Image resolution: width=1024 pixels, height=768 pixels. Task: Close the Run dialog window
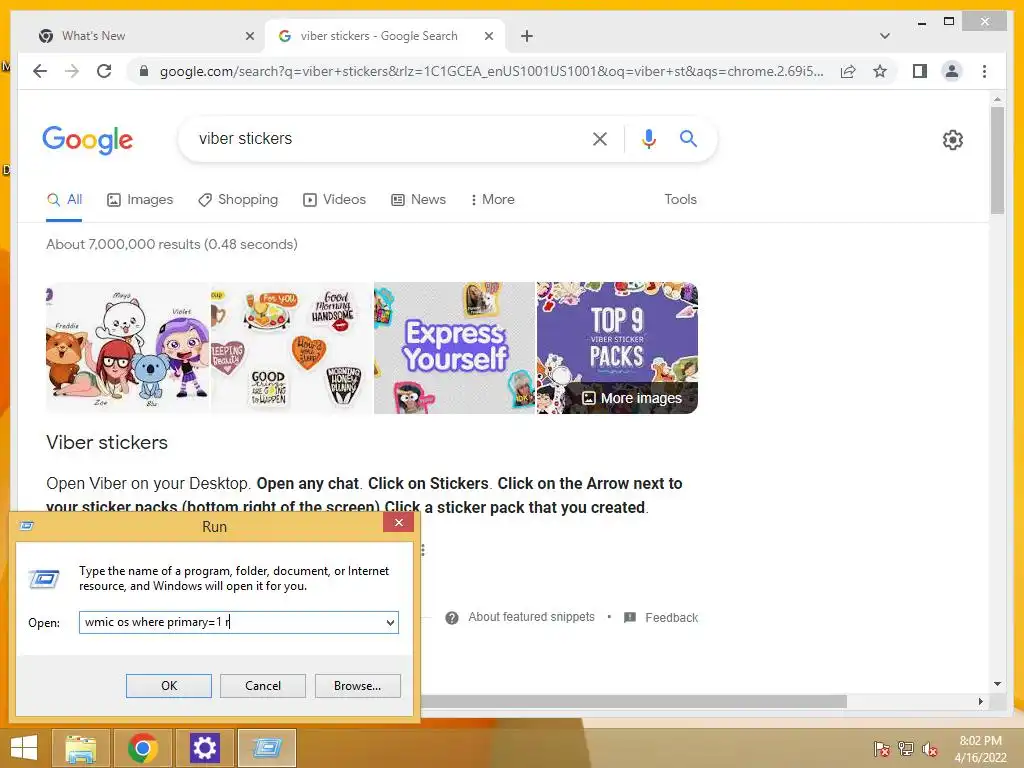(398, 522)
